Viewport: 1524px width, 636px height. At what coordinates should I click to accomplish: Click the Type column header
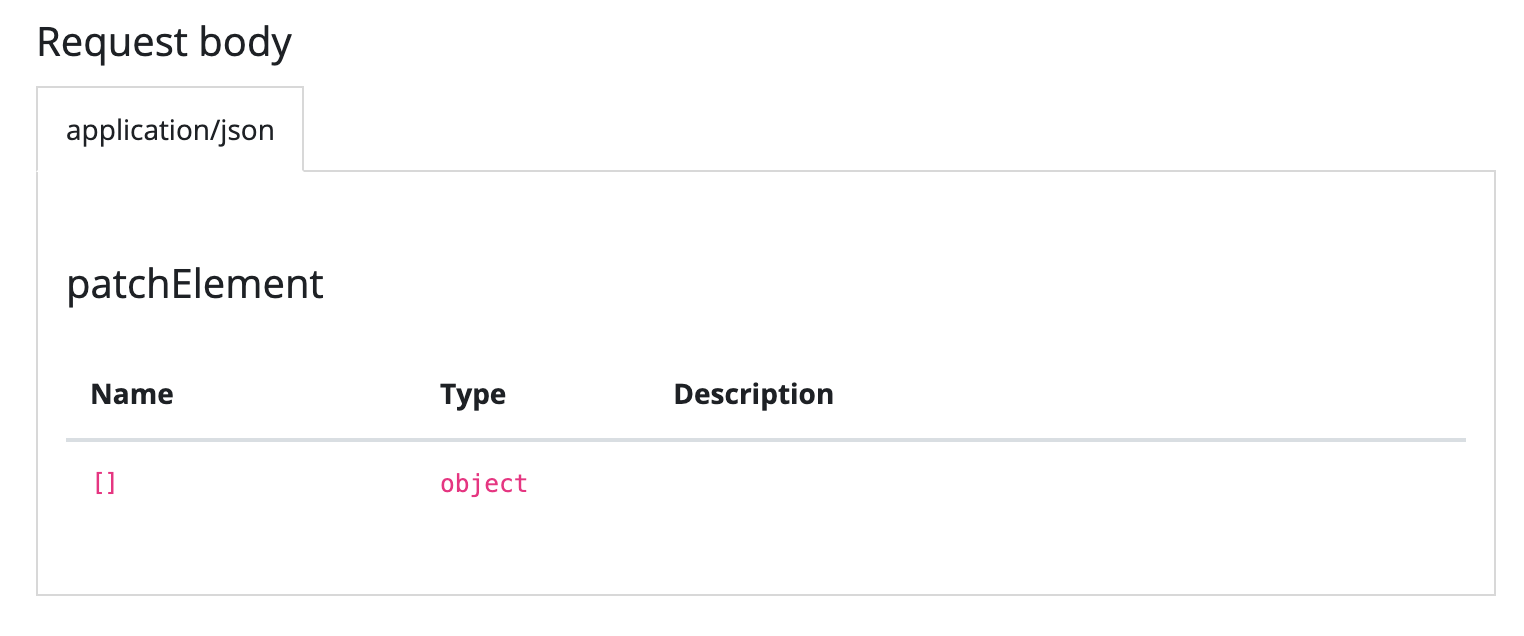coord(472,394)
